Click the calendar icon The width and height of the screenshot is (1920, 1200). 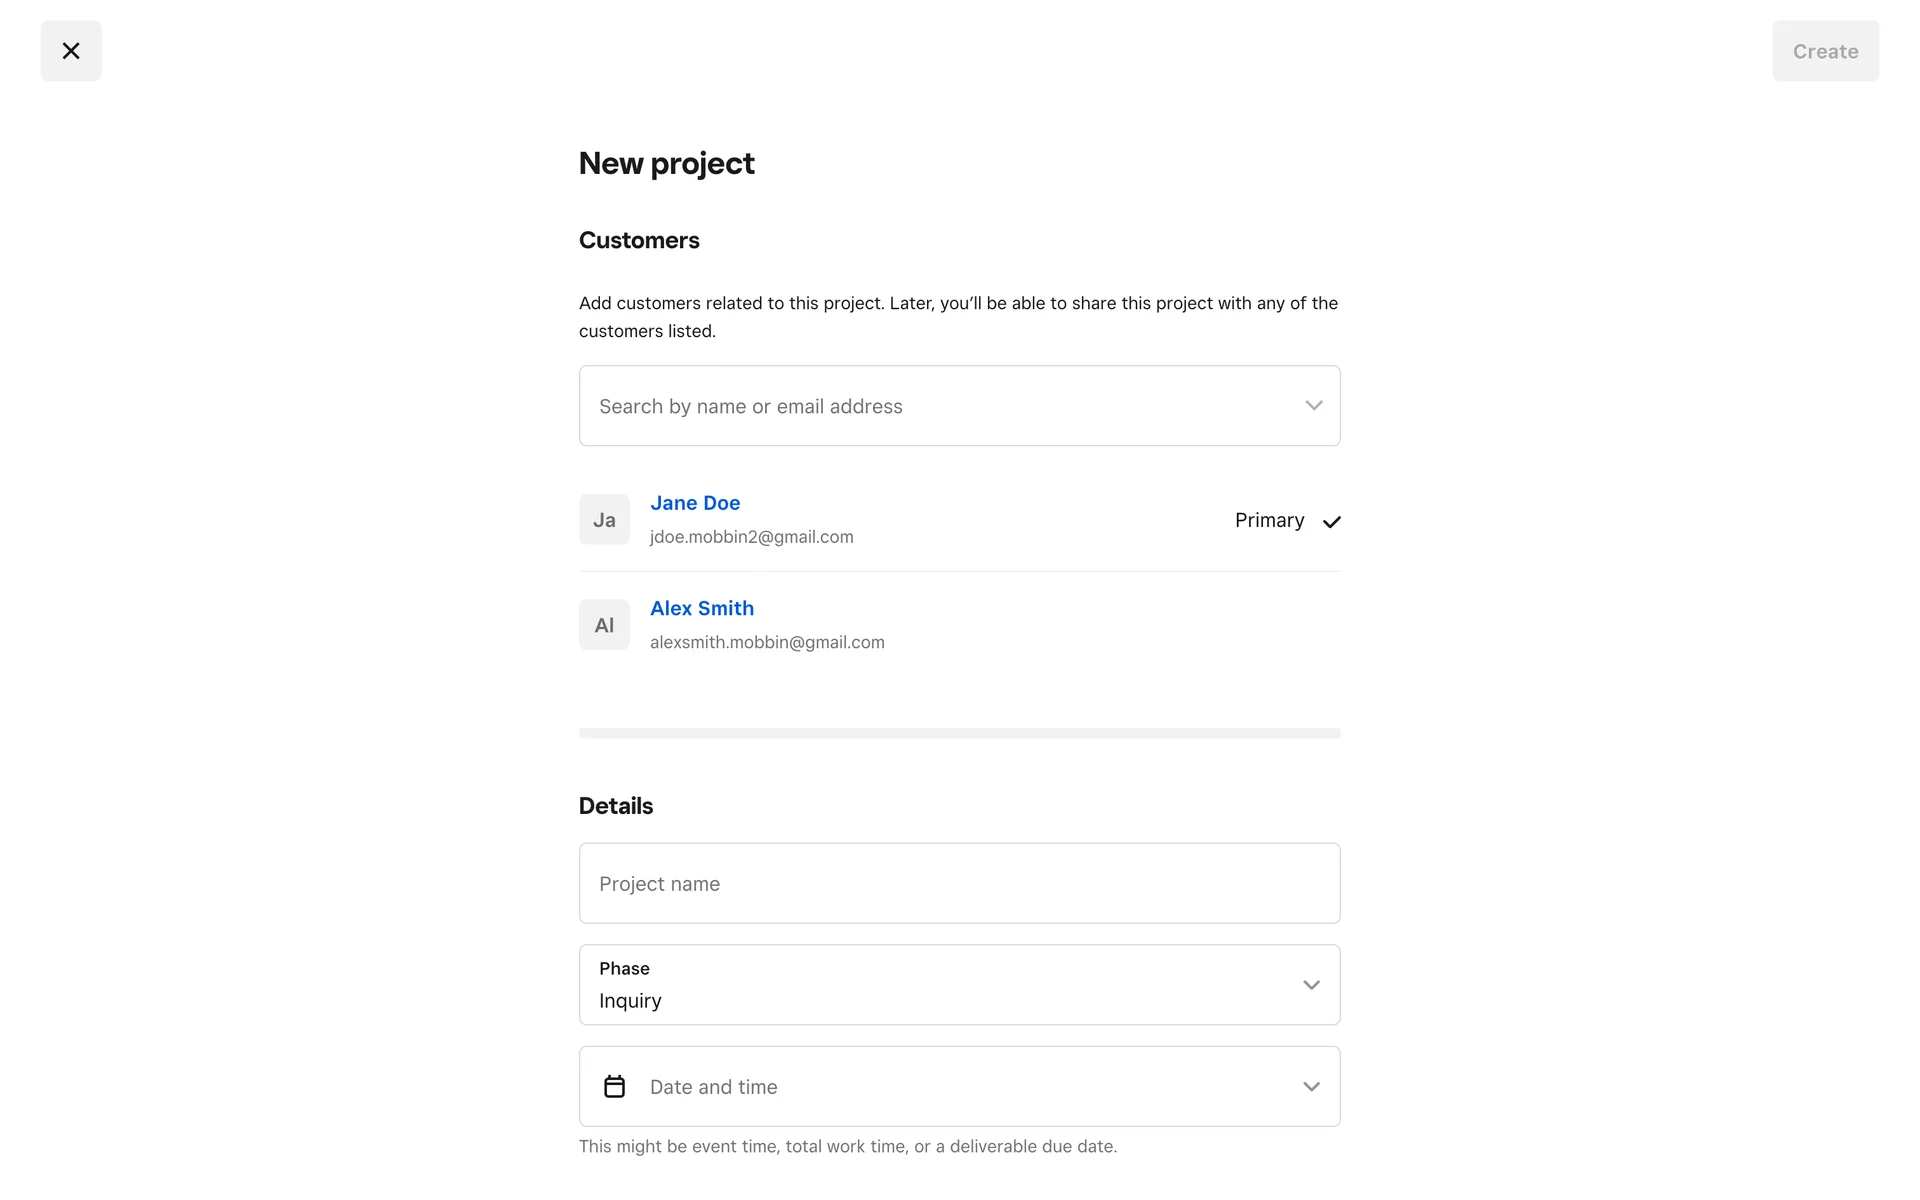click(x=614, y=1087)
